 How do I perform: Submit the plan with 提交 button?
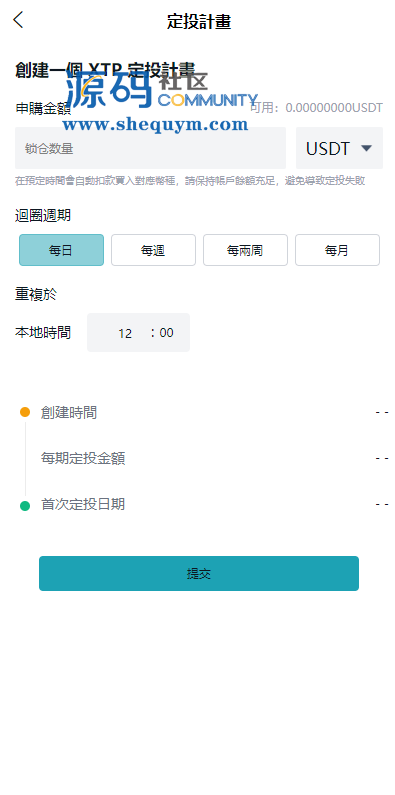pyautogui.click(x=199, y=573)
